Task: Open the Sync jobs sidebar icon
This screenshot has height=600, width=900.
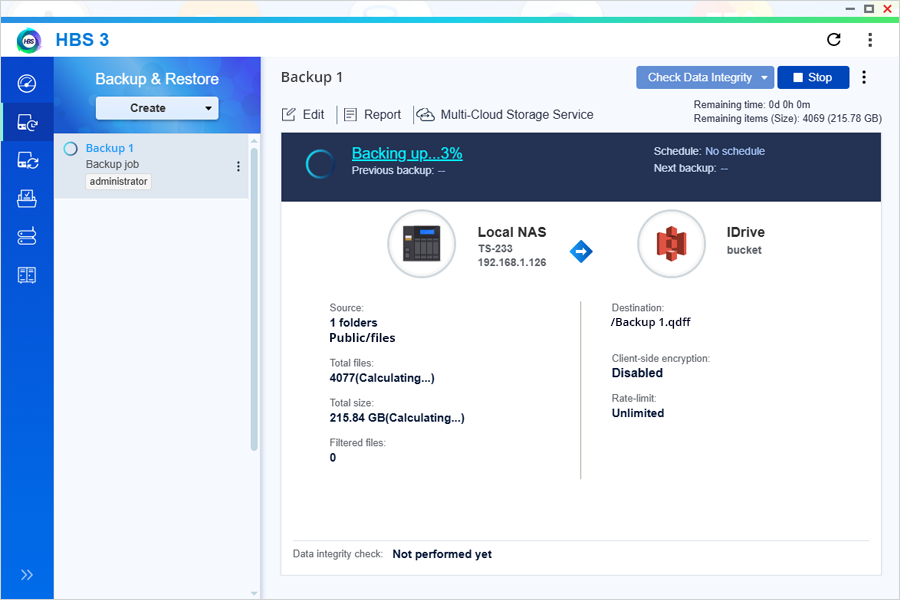Action: (x=27, y=160)
